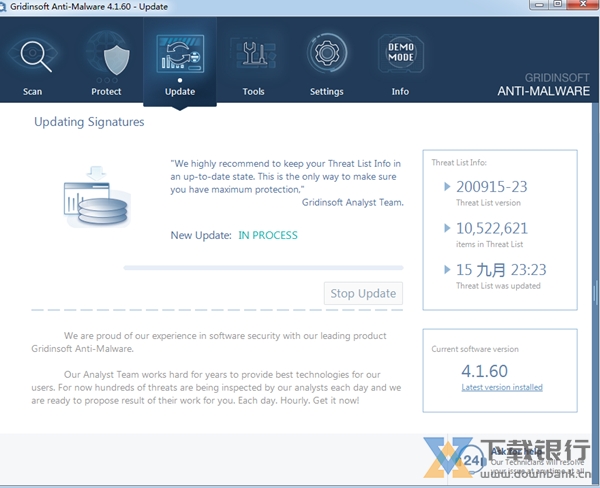600x488 pixels.
Task: Click arrow beside 10,522,621 items
Action: pos(447,228)
